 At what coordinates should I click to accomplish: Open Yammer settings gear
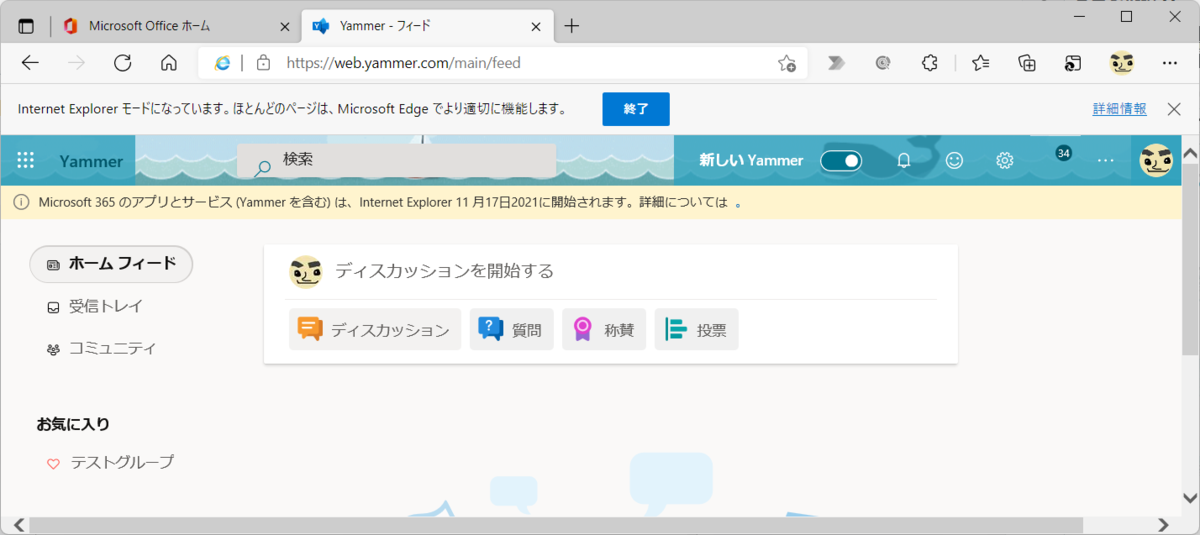1005,160
